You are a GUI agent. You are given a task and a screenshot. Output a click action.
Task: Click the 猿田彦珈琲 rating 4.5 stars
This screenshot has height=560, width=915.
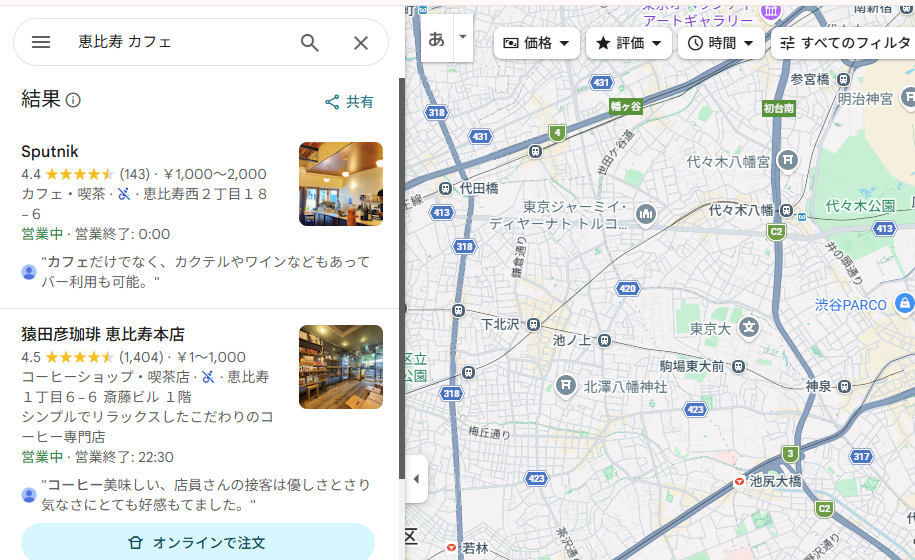point(67,357)
